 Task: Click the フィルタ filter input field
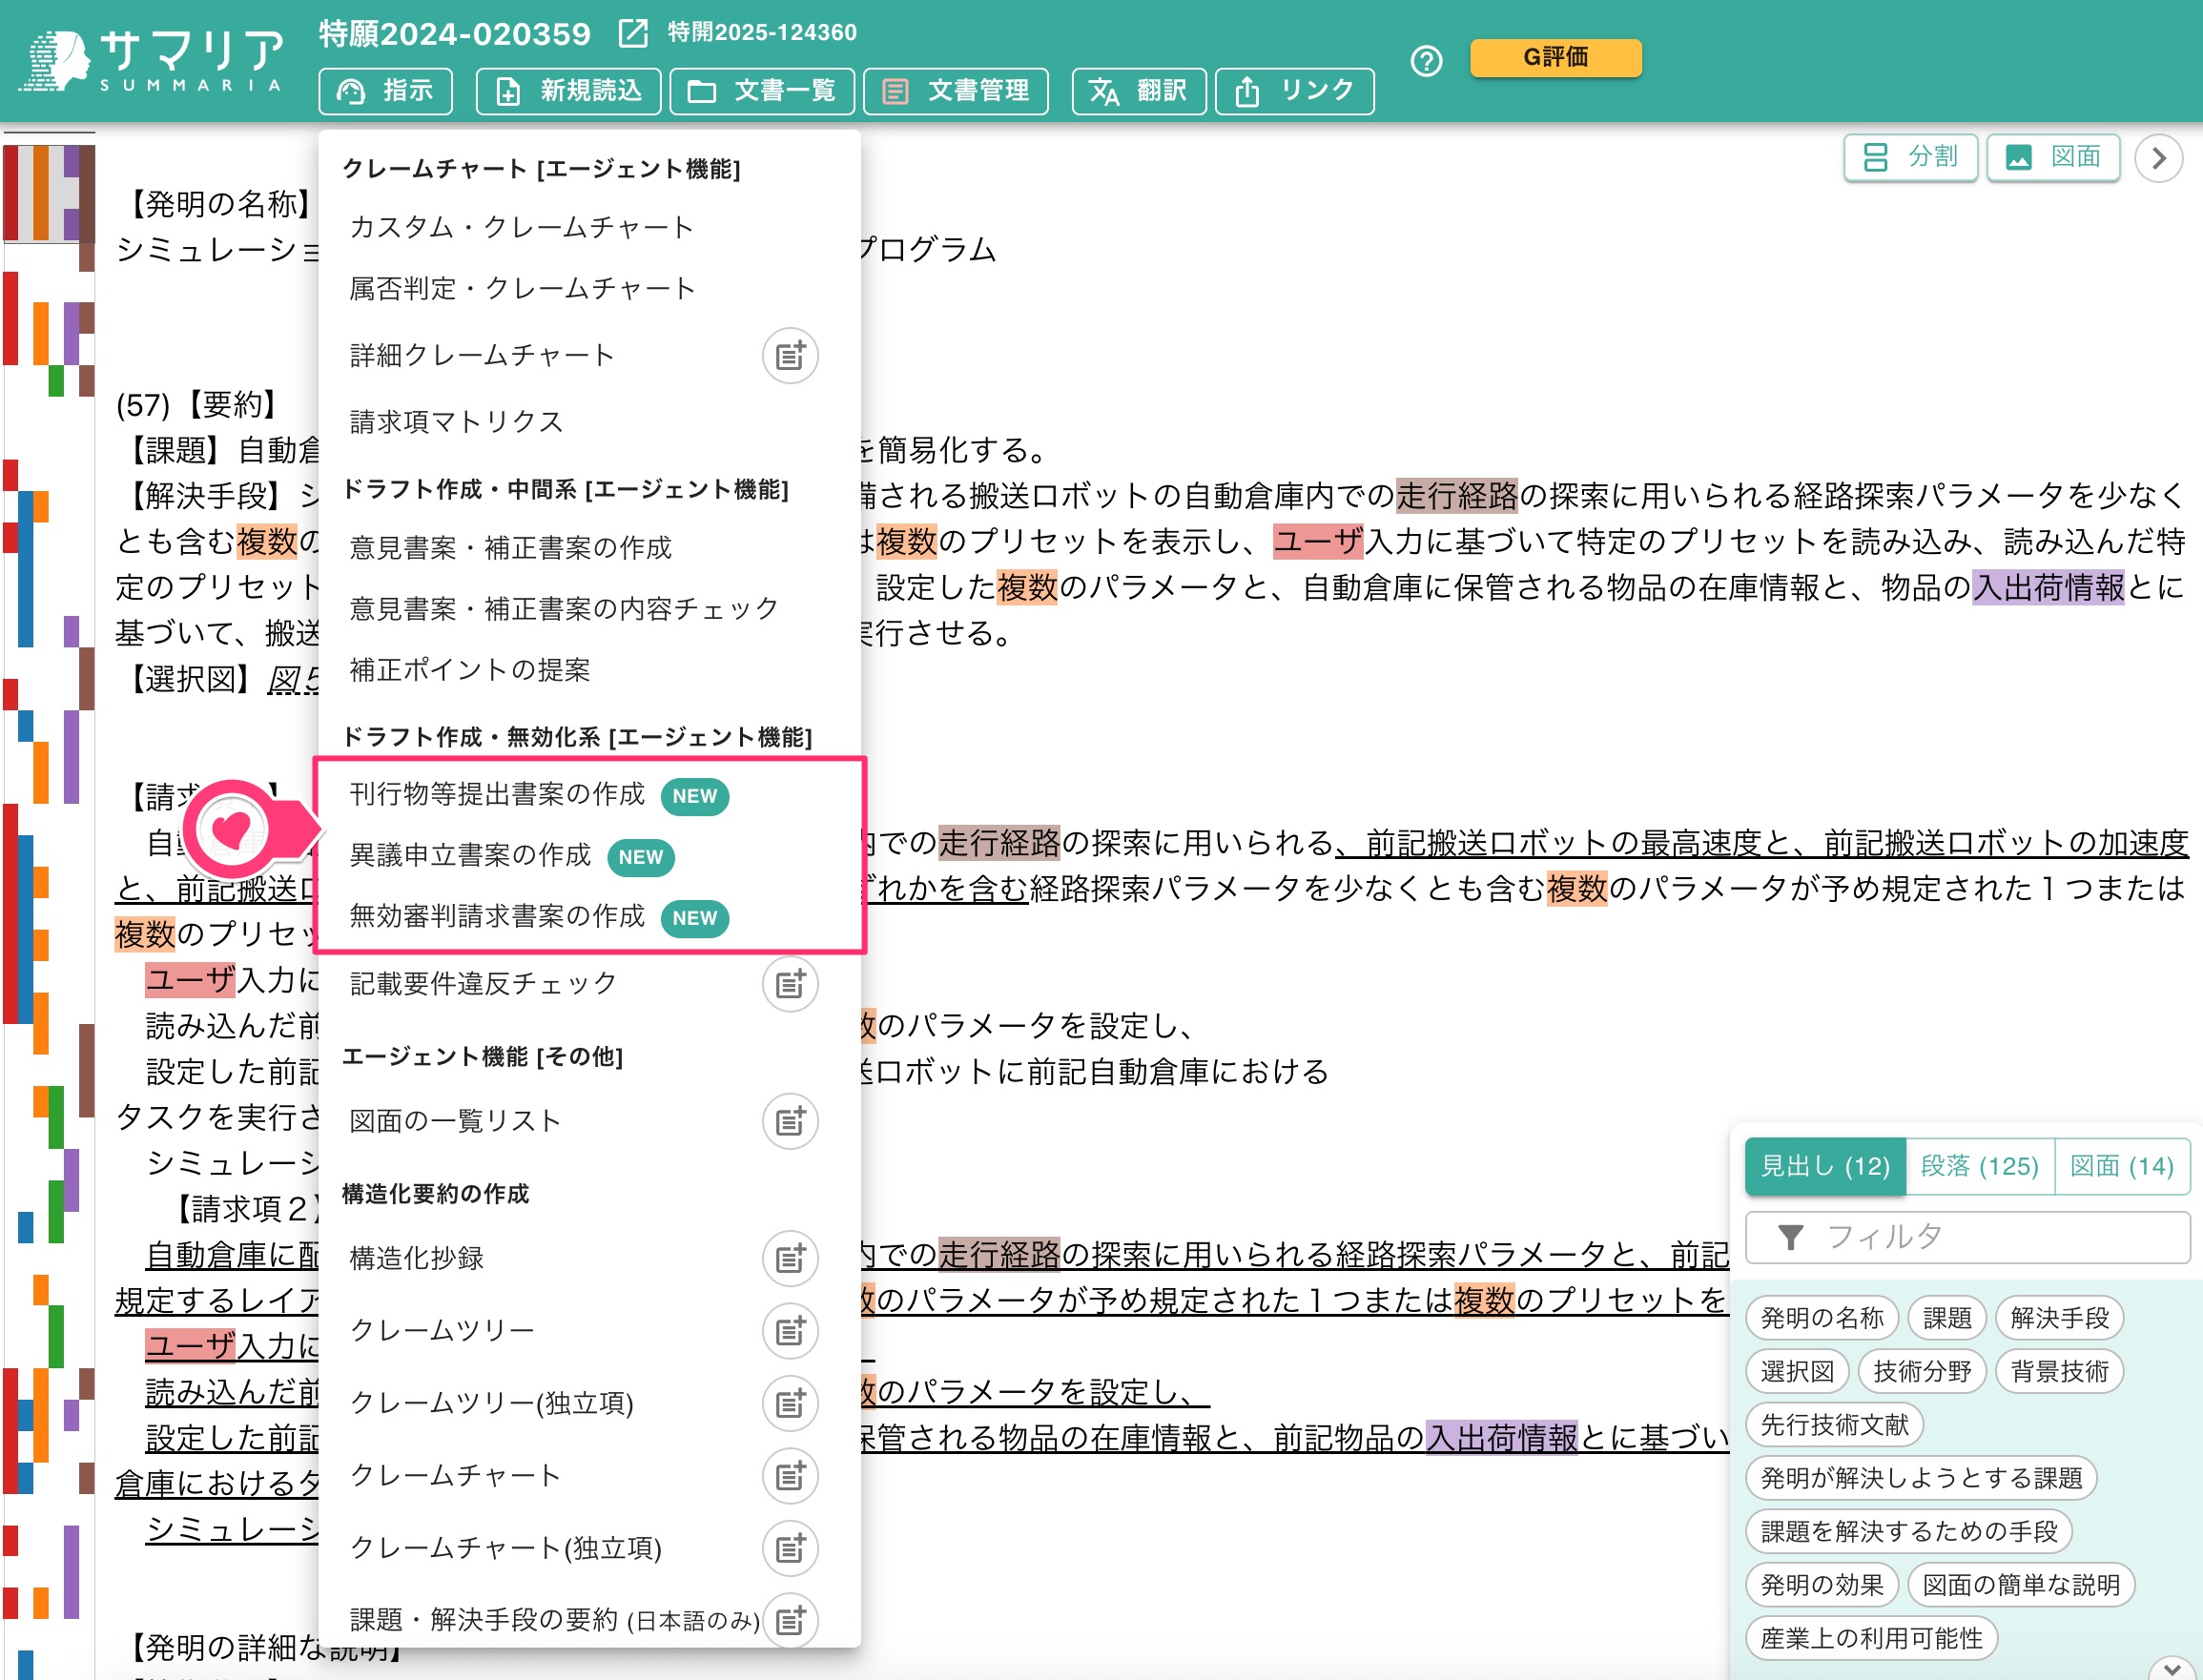coord(1967,1237)
